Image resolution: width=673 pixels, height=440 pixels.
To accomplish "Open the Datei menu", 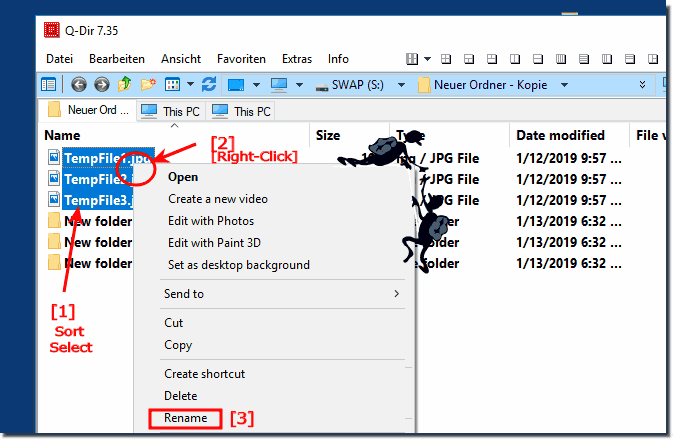I will [60, 59].
